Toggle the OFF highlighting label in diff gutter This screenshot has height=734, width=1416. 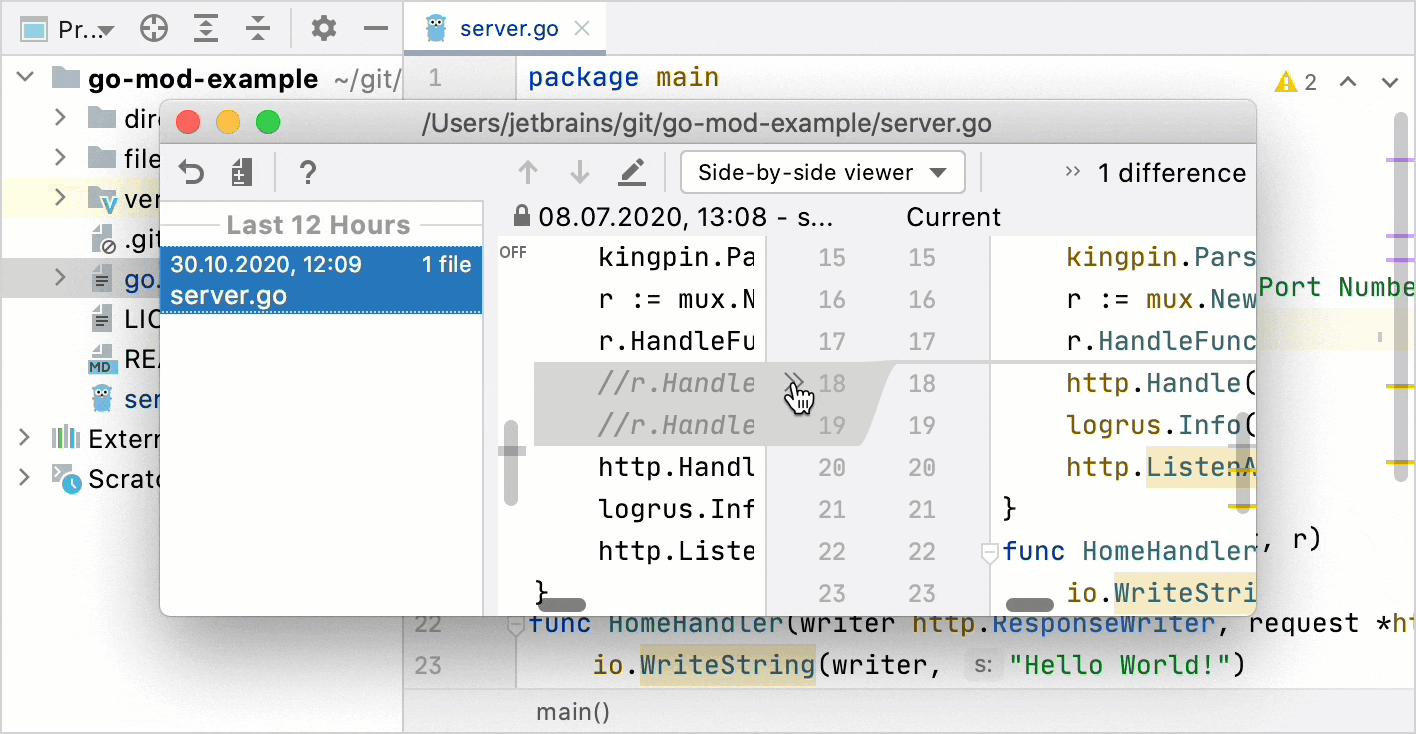click(512, 252)
